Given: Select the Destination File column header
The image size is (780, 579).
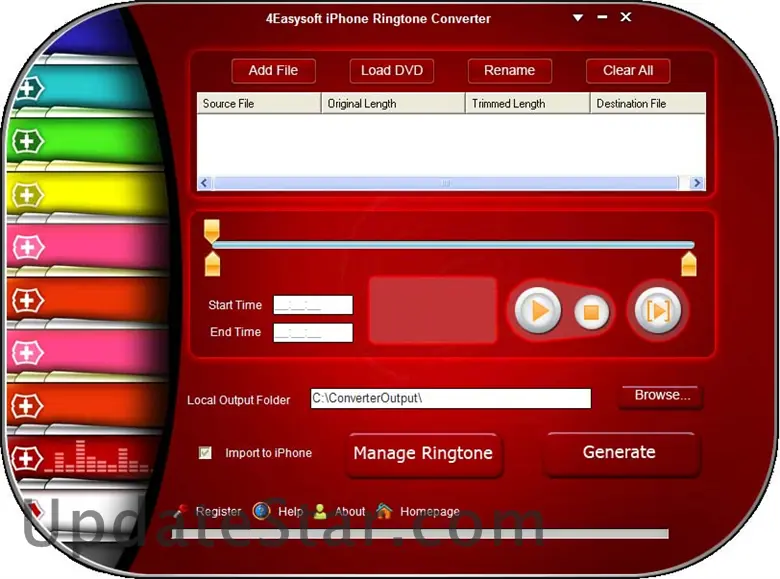Looking at the screenshot, I should pyautogui.click(x=648, y=103).
